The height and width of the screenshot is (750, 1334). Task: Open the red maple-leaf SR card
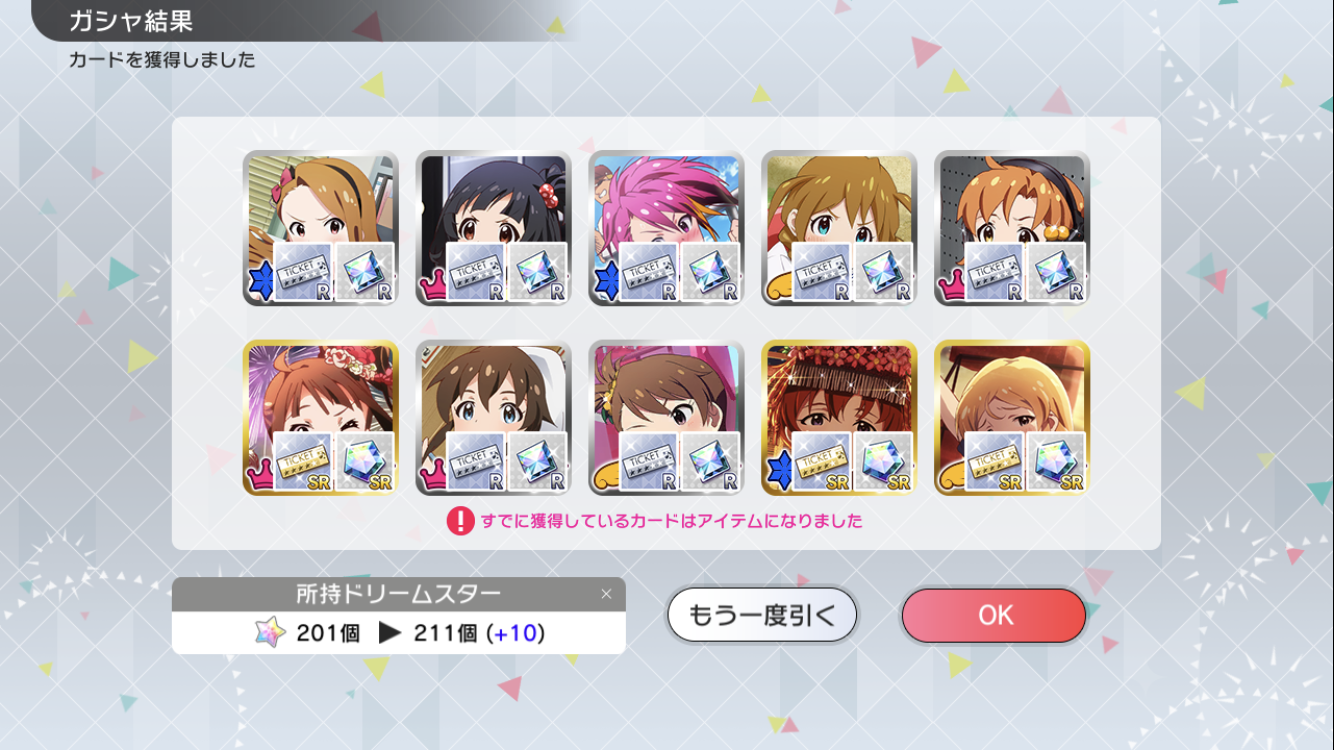point(839,417)
